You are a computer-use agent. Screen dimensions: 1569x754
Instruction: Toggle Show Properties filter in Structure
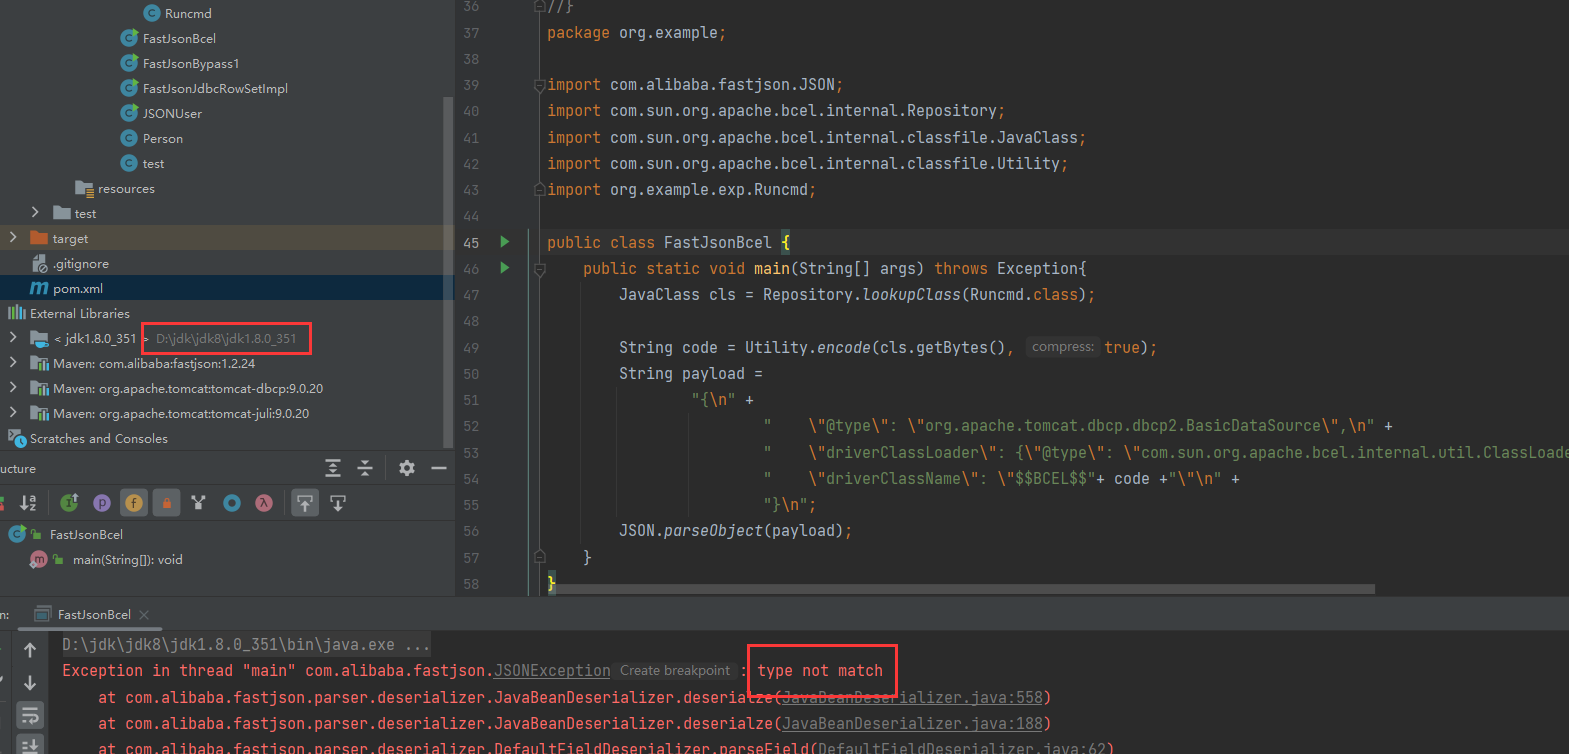102,503
